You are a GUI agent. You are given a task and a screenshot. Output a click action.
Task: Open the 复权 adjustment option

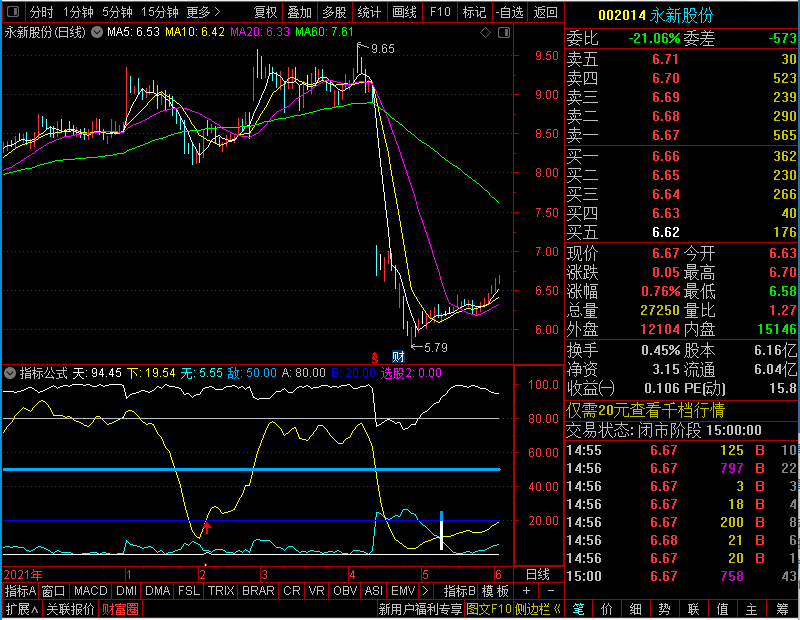click(266, 12)
